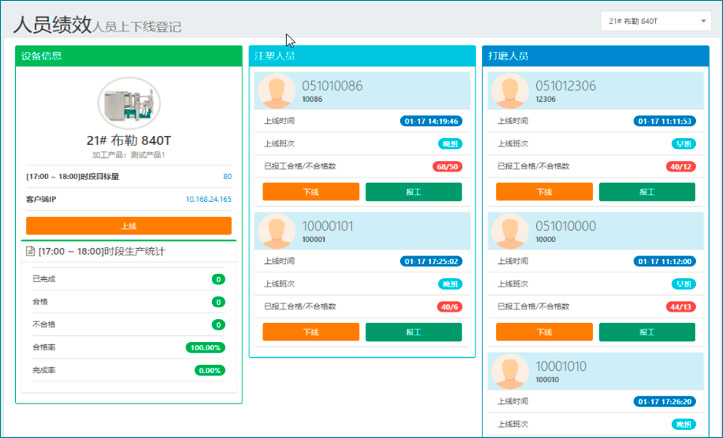723x438 pixels.
Task: Click 下线 for employee 051012306
Action: 544,192
